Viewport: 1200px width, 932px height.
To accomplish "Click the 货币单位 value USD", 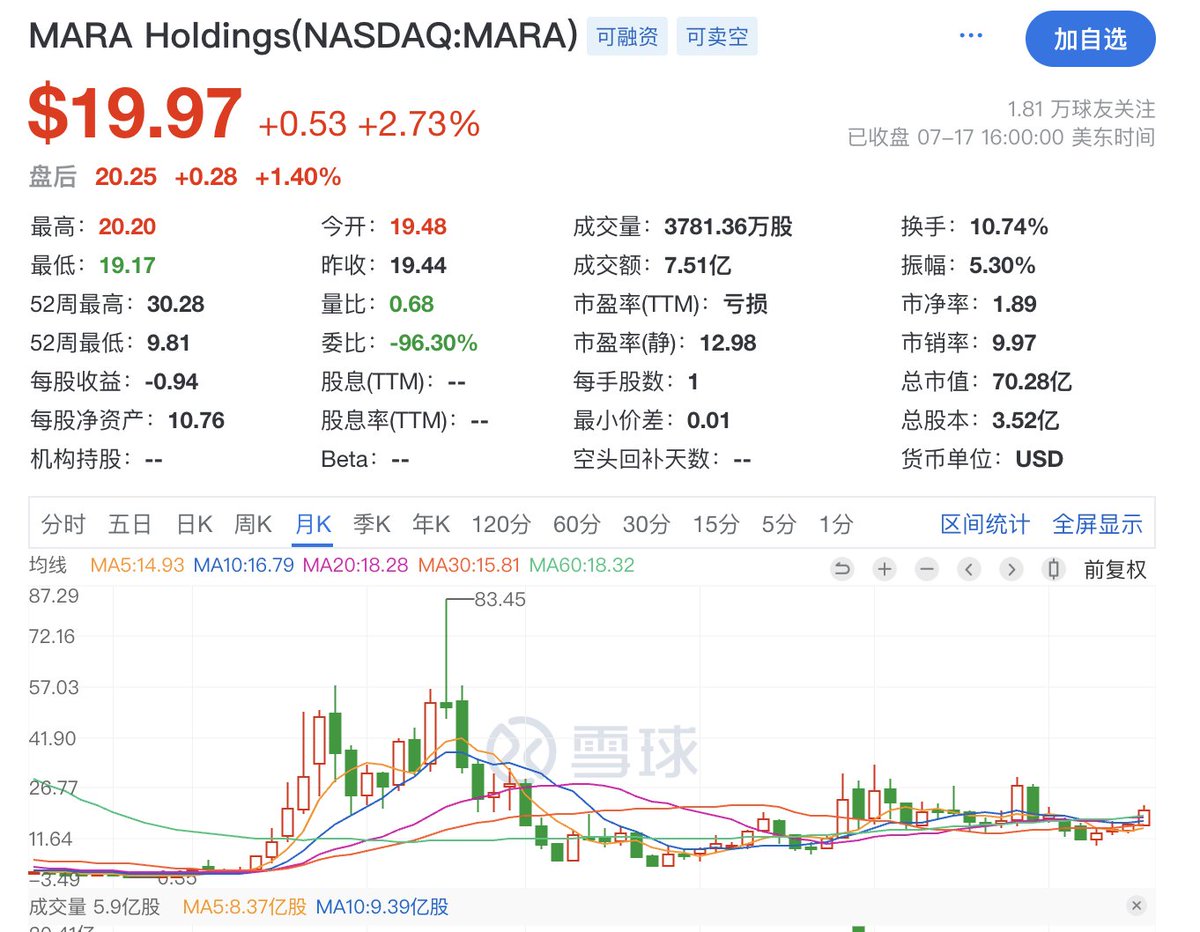I will tap(1040, 460).
